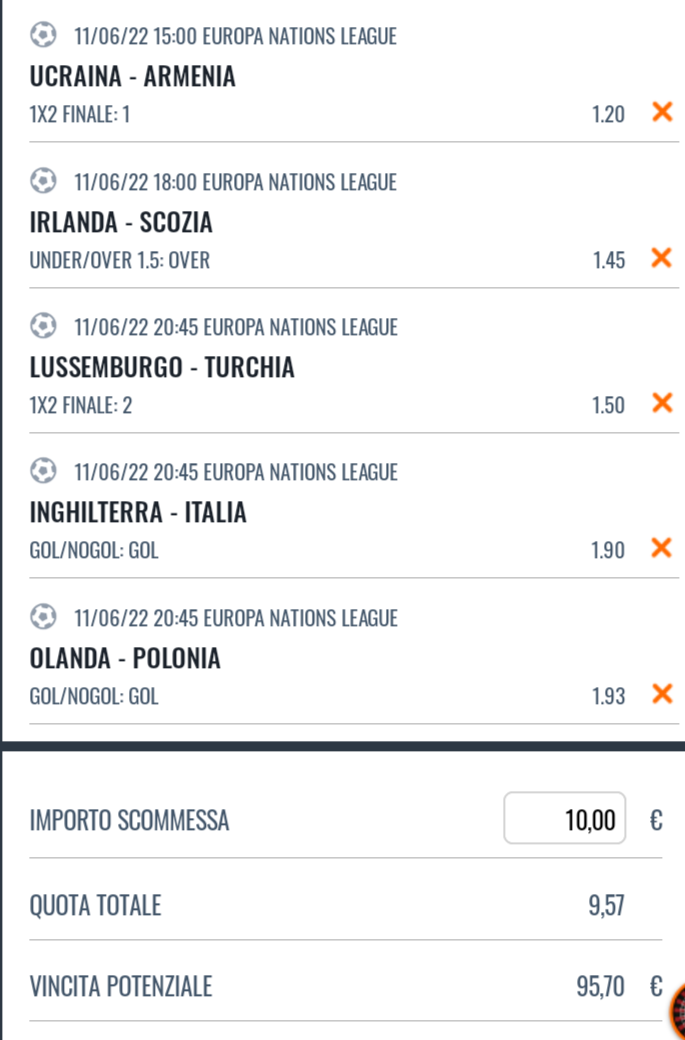Select the Lussemburgo - Turchia match name

click(x=162, y=367)
